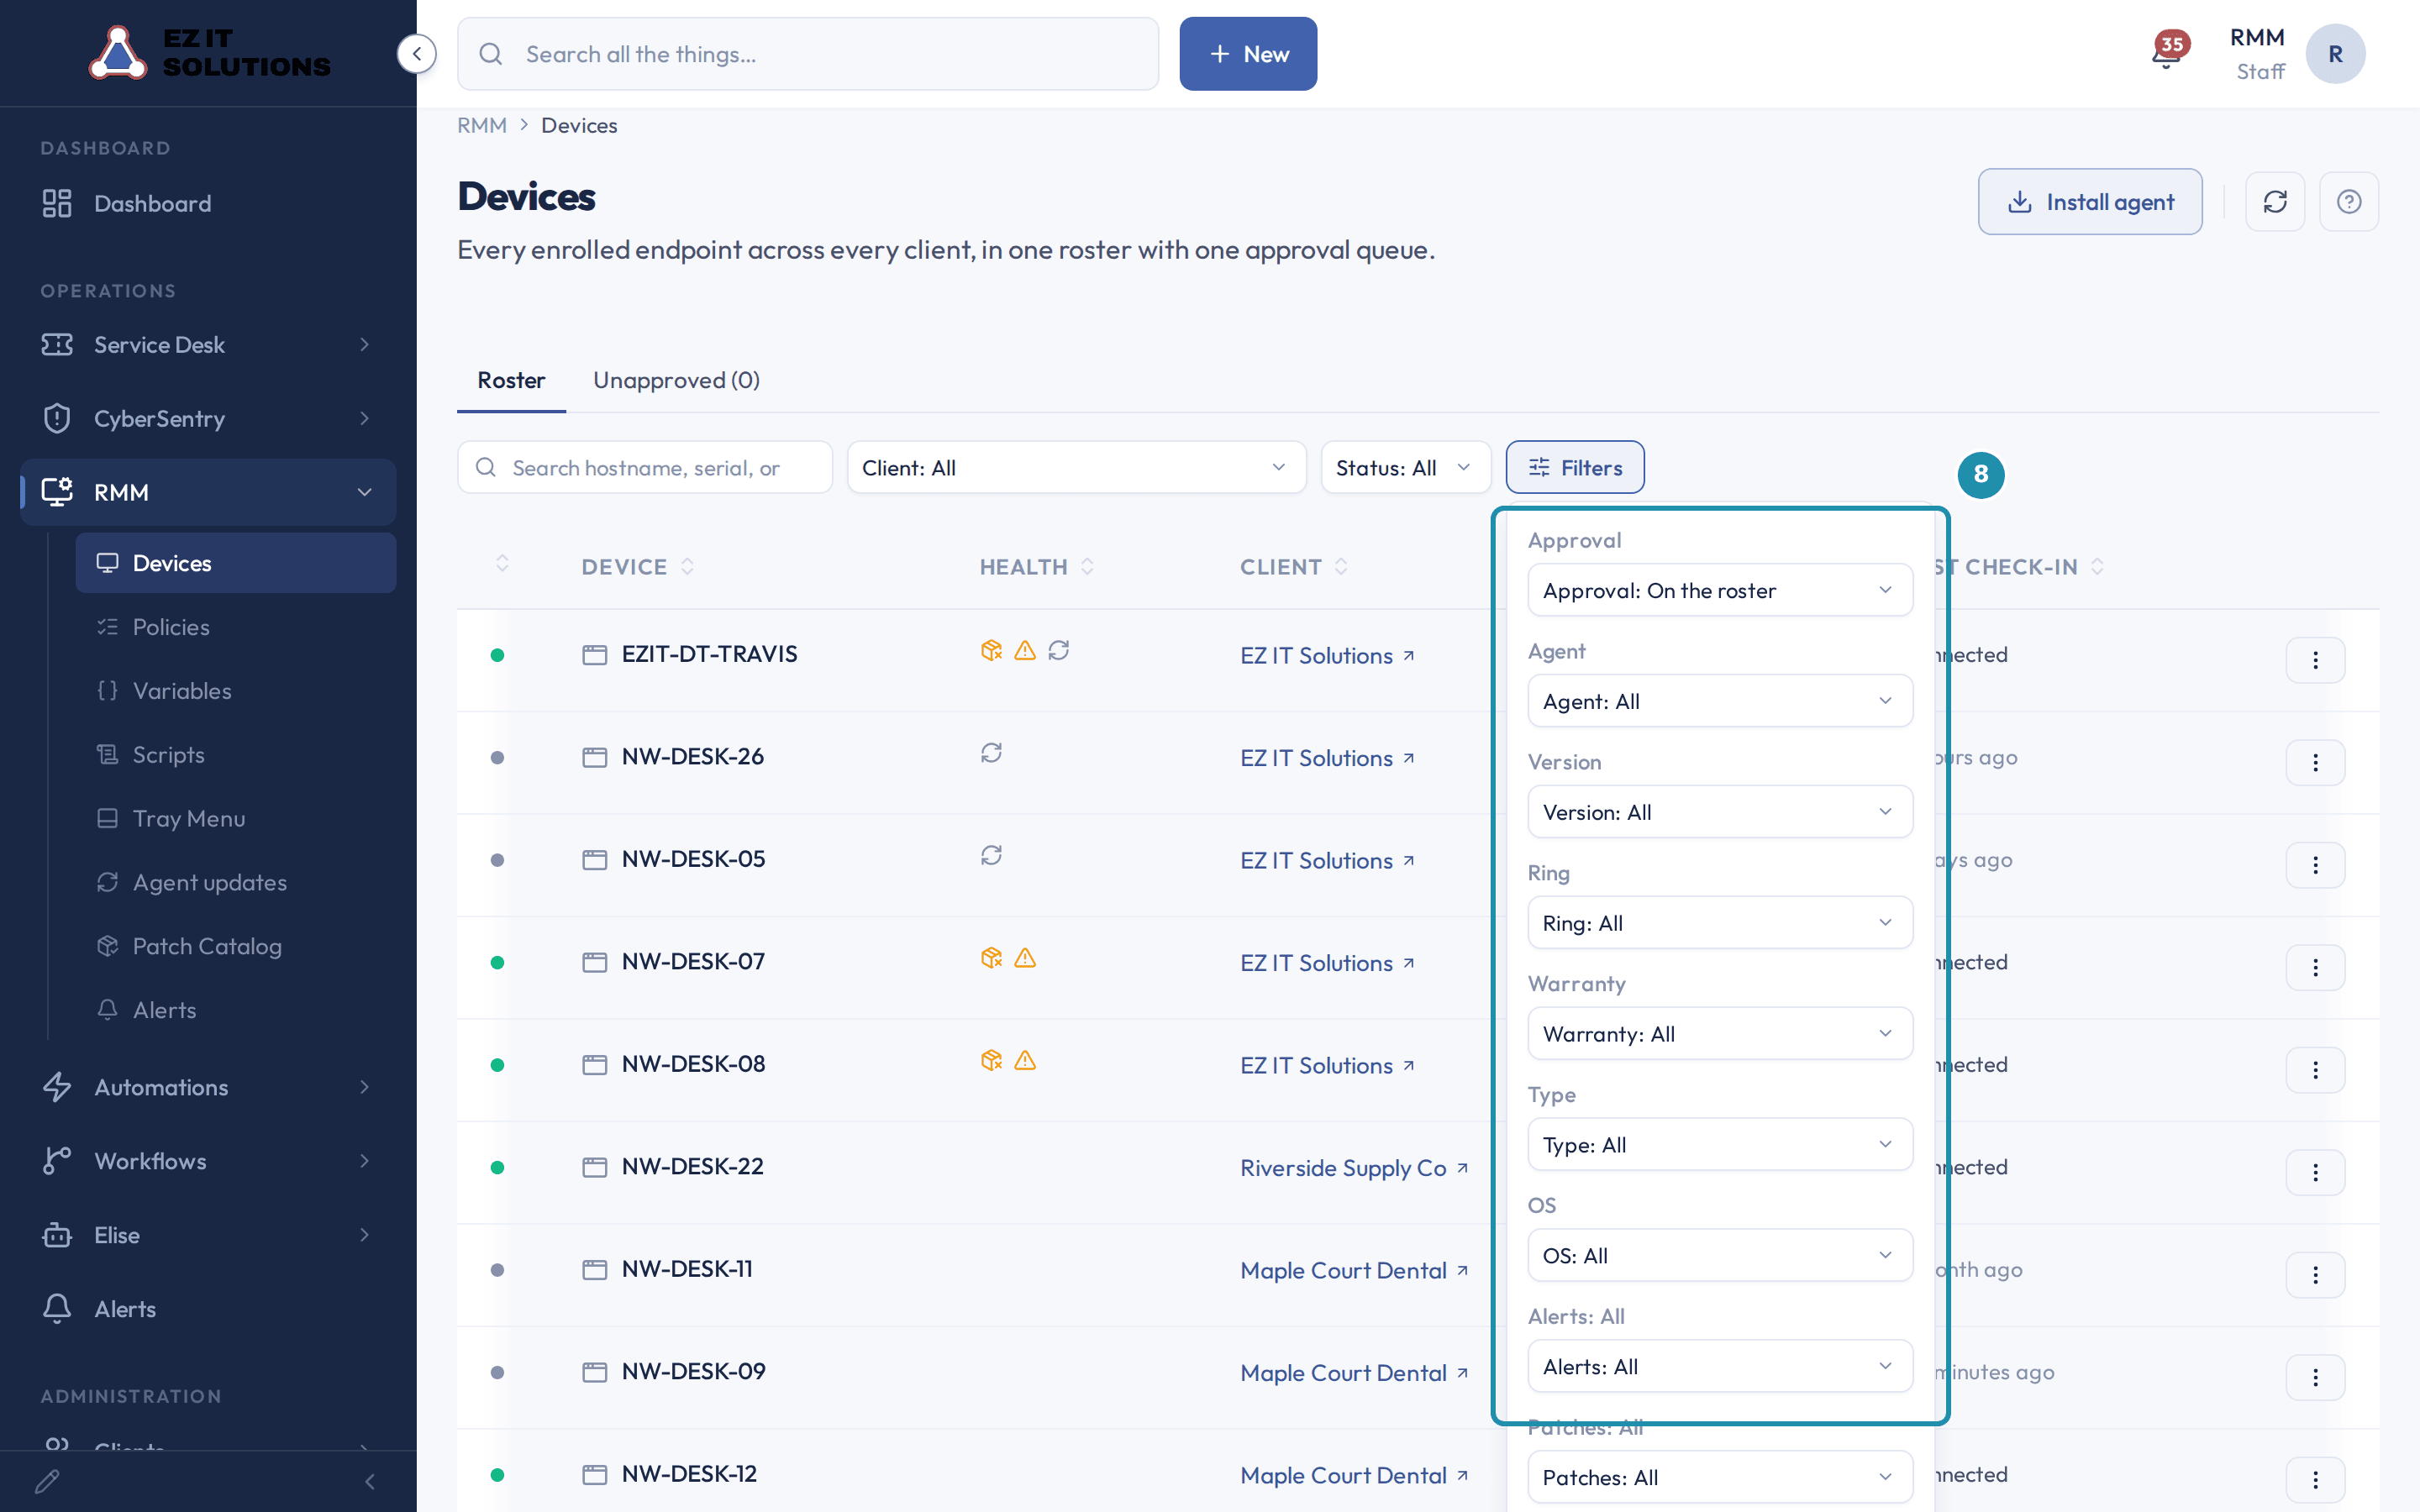Image resolution: width=2420 pixels, height=1512 pixels.
Task: Focus the Search all the things field
Action: click(808, 54)
